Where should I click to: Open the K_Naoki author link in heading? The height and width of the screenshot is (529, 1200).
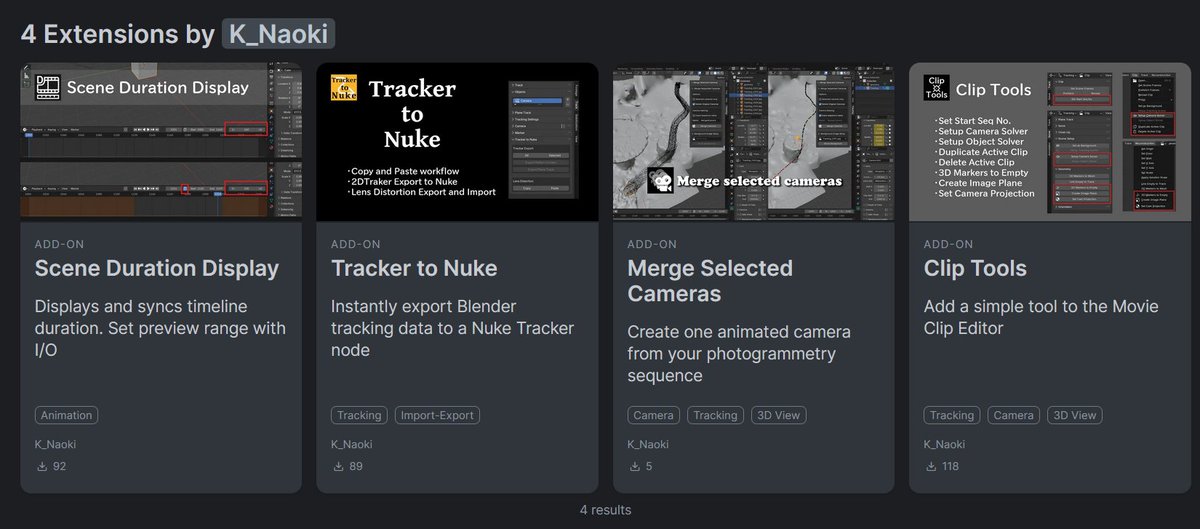pyautogui.click(x=278, y=33)
